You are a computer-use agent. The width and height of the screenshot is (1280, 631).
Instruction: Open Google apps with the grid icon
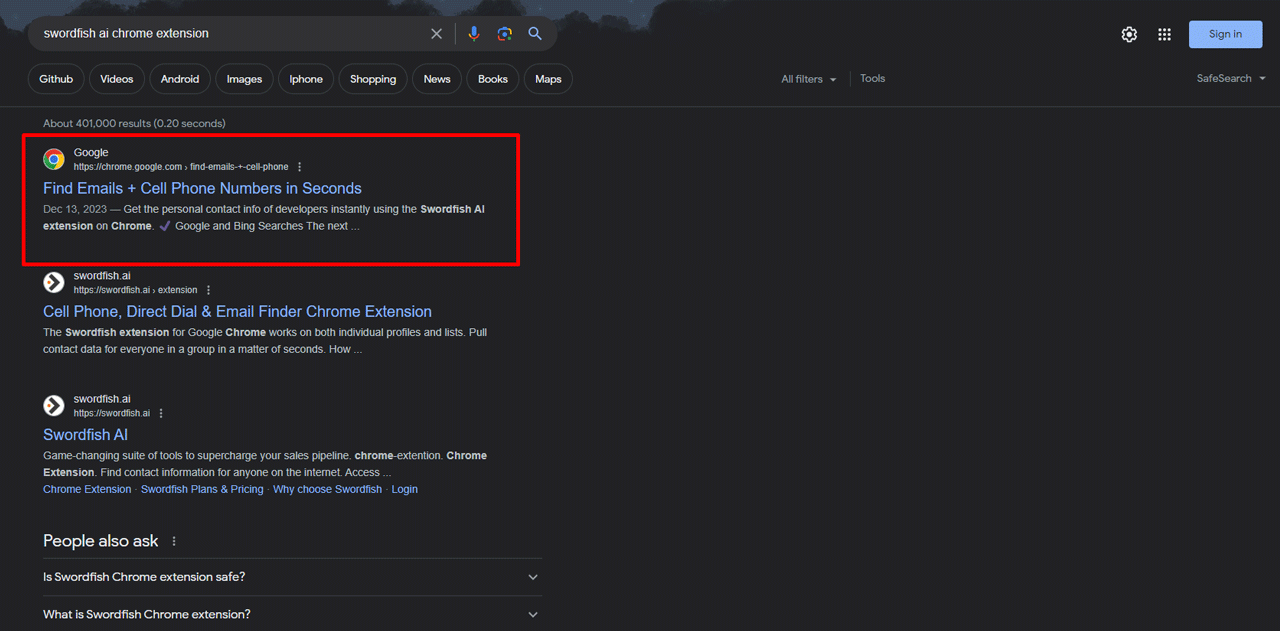point(1164,33)
